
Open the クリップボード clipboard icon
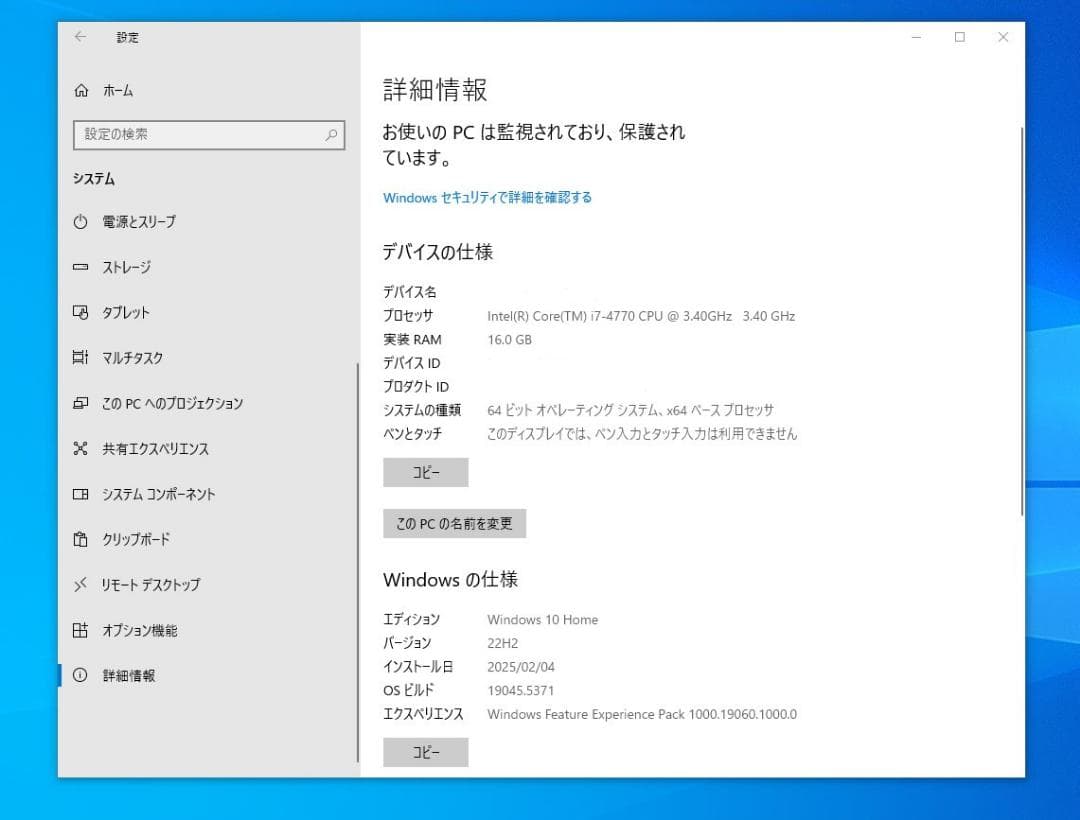tap(81, 539)
